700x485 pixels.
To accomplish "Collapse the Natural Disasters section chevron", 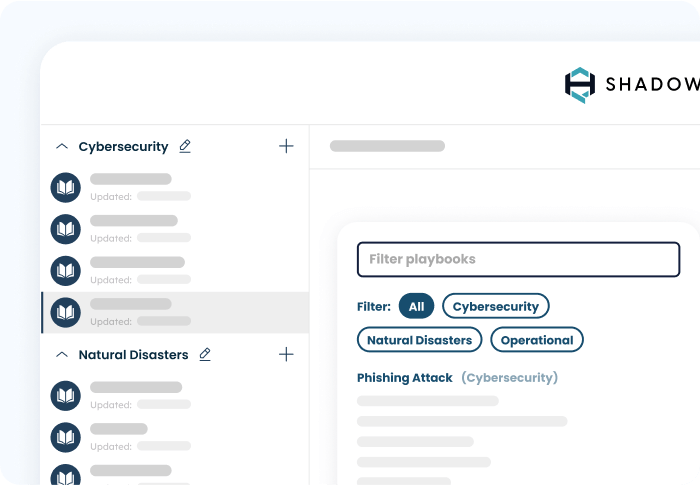I will [61, 354].
